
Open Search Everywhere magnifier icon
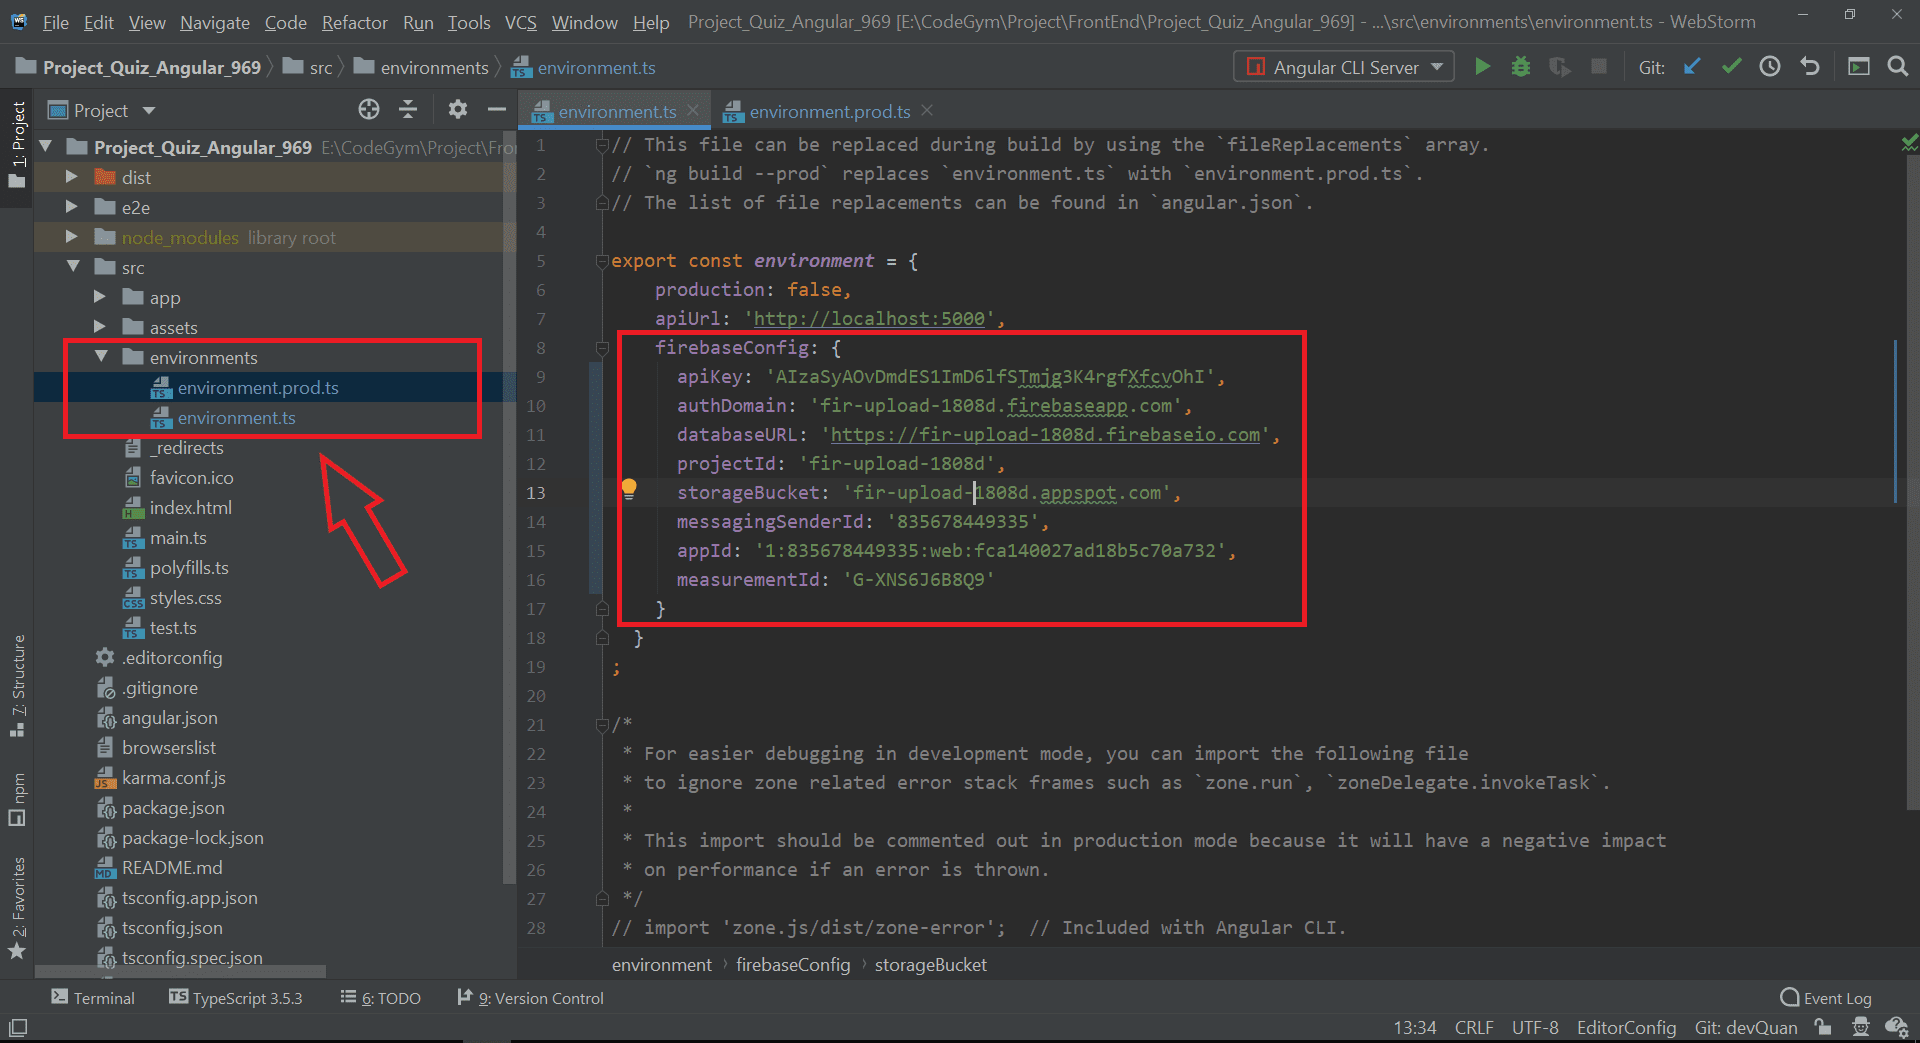[x=1897, y=67]
